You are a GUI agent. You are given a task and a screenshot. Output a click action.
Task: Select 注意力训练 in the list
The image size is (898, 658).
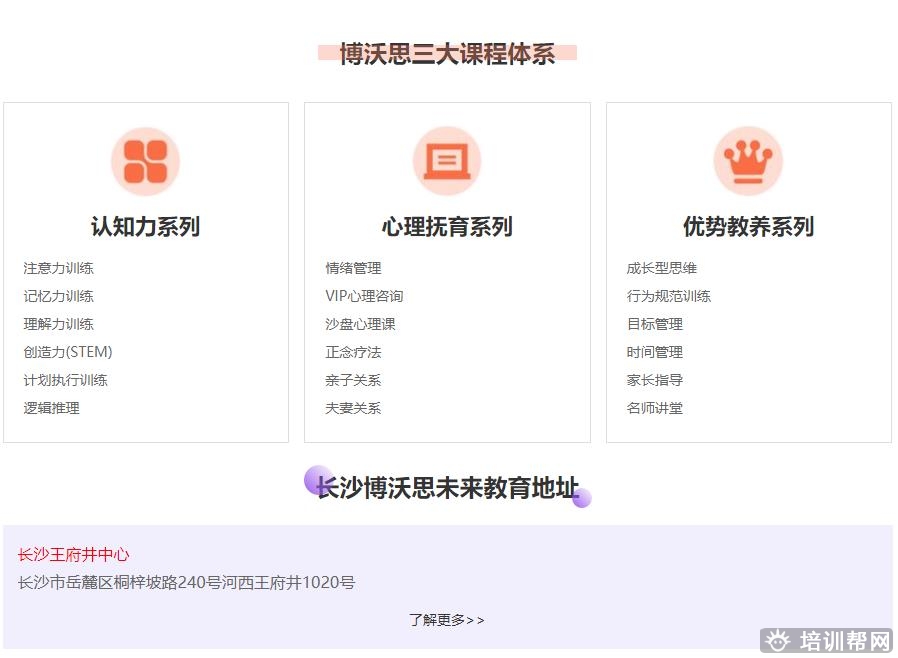[x=58, y=268]
